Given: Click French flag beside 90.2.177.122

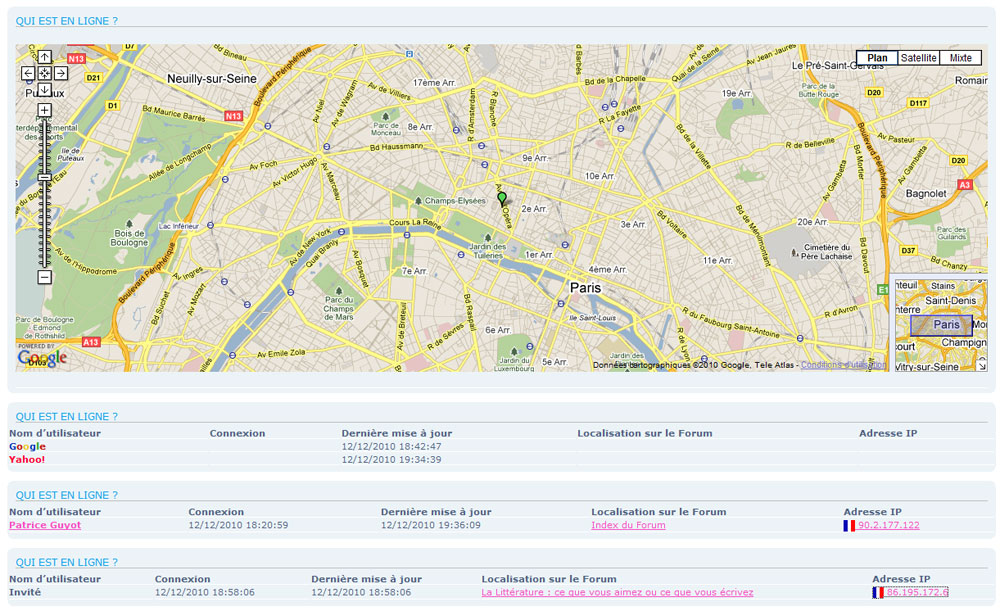Looking at the screenshot, I should (849, 526).
